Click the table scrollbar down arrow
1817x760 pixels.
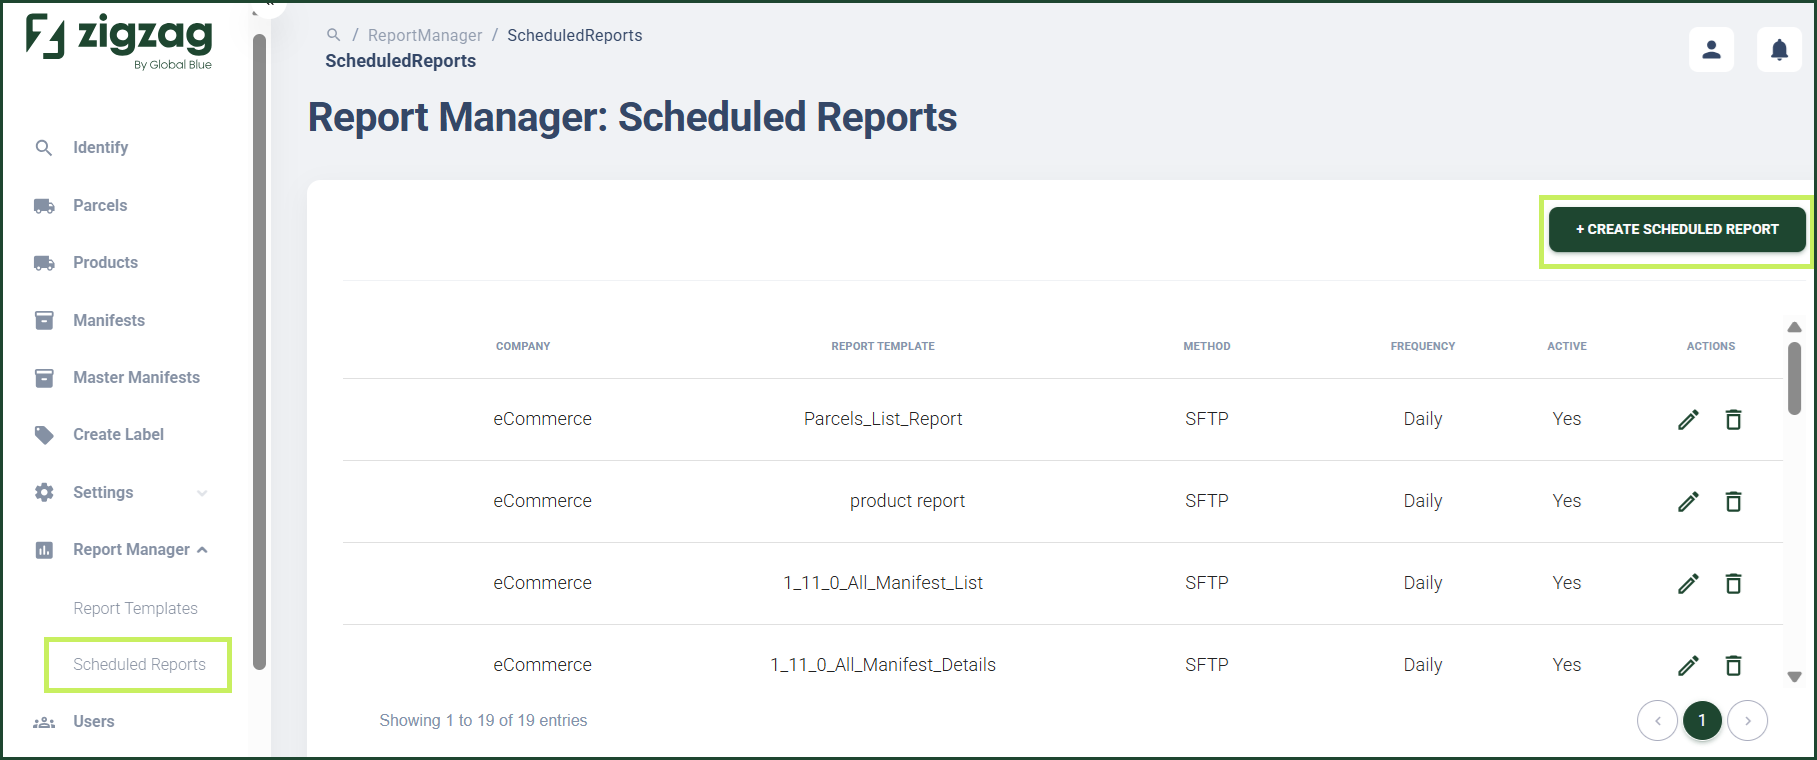(x=1794, y=677)
